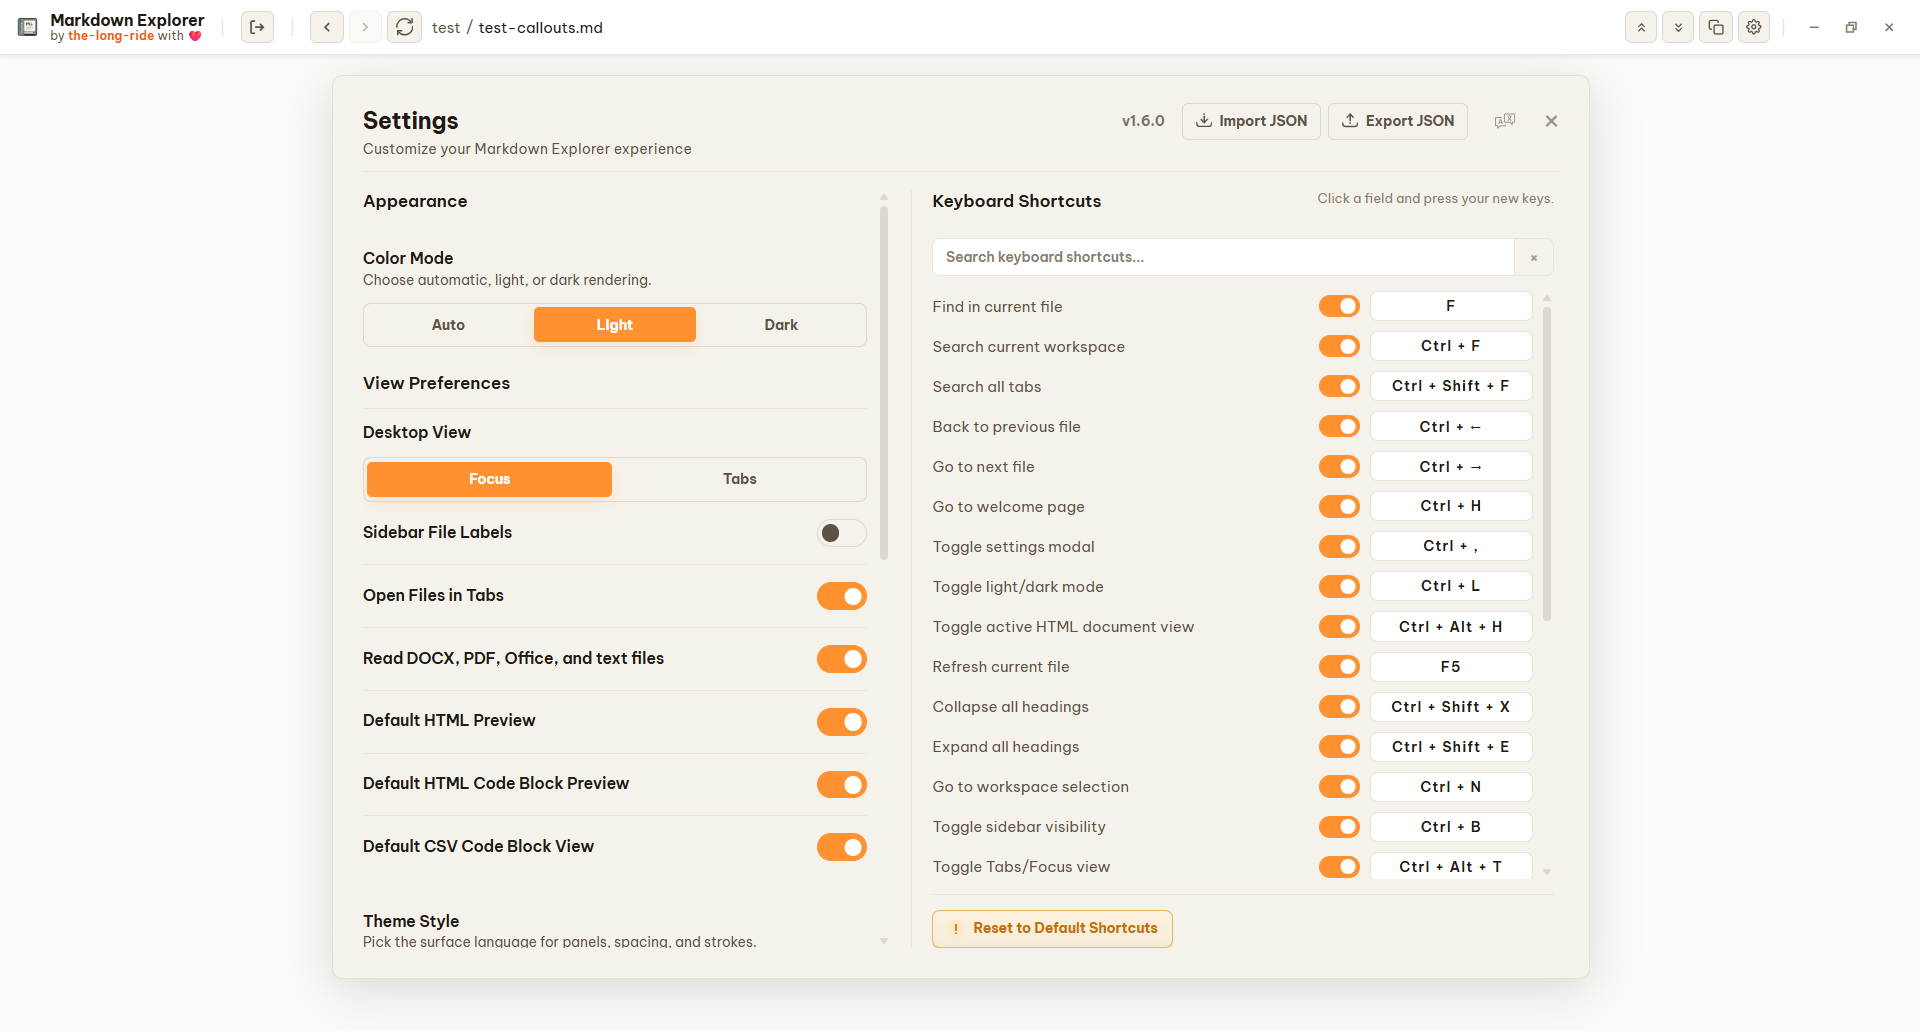Click the refresh file icon
The image size is (1920, 1031).
click(404, 27)
